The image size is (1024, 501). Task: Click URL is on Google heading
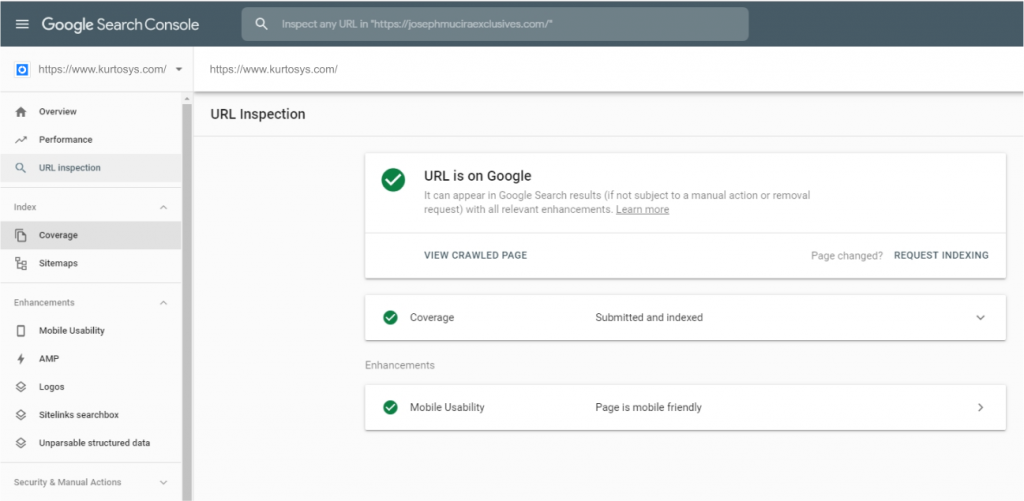[478, 176]
